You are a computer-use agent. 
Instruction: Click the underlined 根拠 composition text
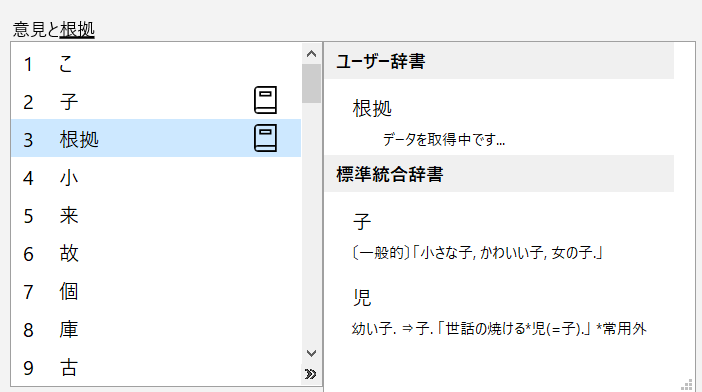pyautogui.click(x=77, y=30)
